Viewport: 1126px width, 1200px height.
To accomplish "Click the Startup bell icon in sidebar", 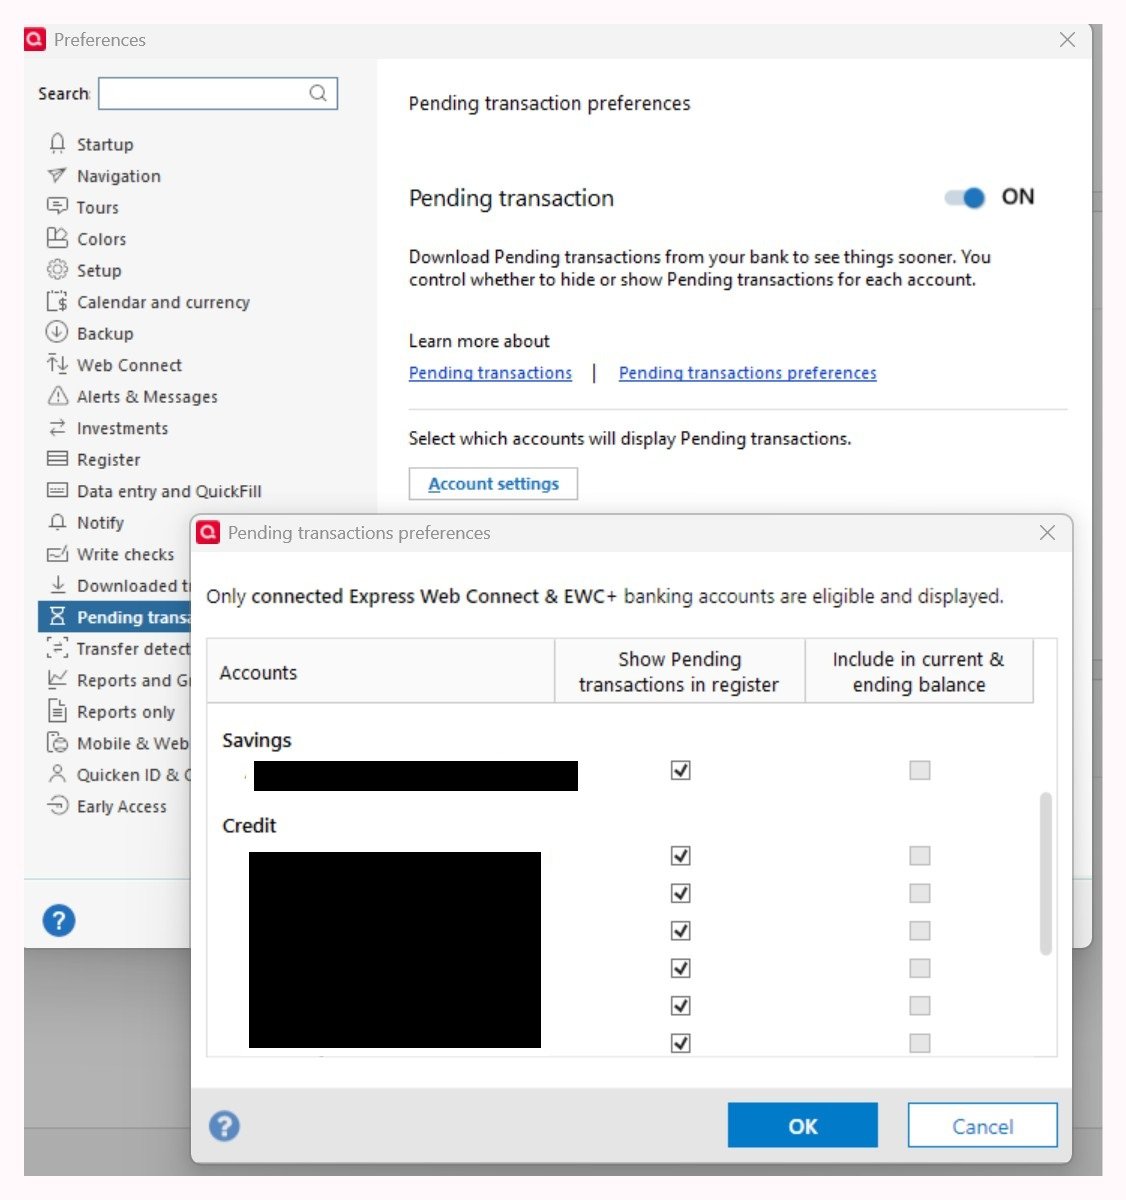I will [57, 144].
